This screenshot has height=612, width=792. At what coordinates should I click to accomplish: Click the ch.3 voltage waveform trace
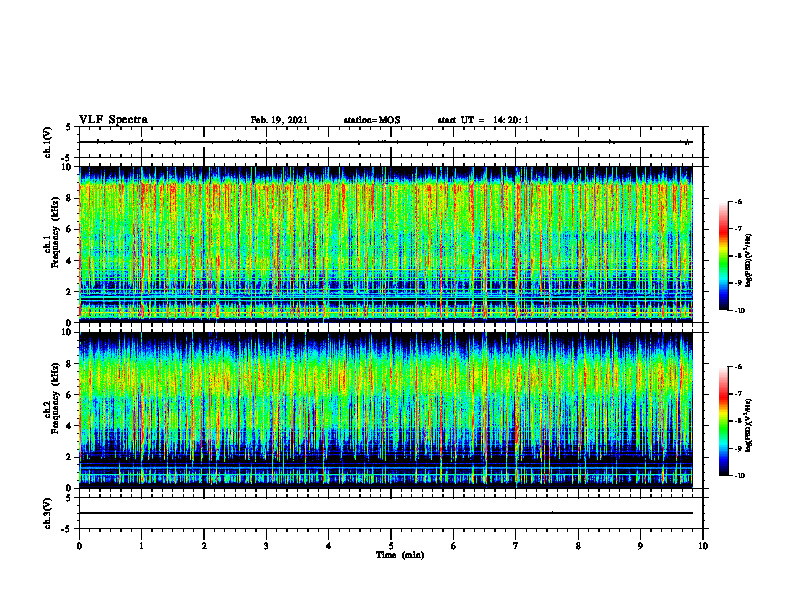point(386,513)
